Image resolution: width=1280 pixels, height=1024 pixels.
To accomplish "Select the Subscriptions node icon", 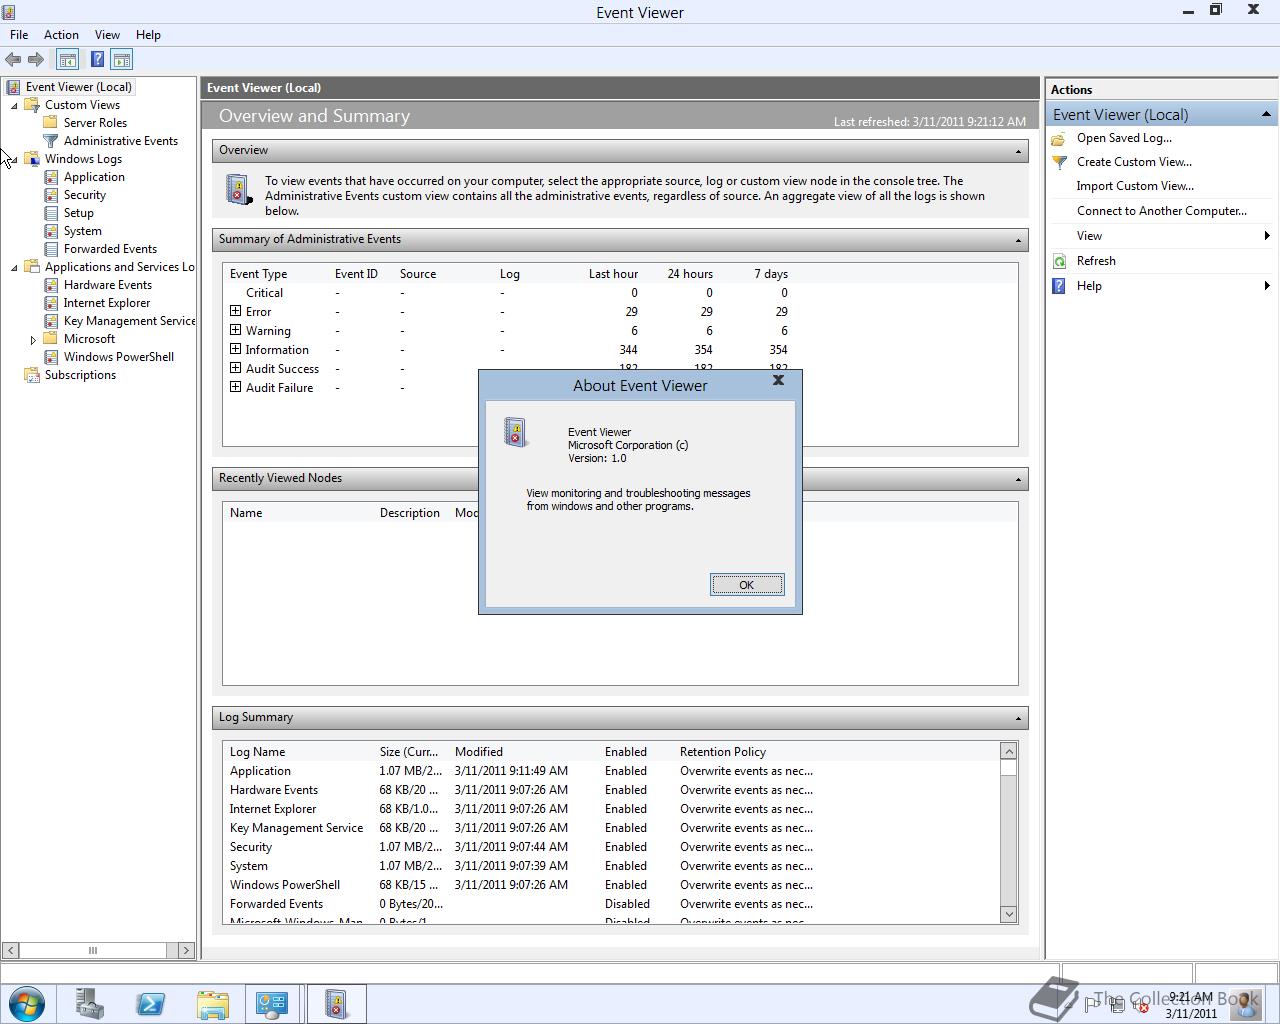I will pyautogui.click(x=32, y=375).
